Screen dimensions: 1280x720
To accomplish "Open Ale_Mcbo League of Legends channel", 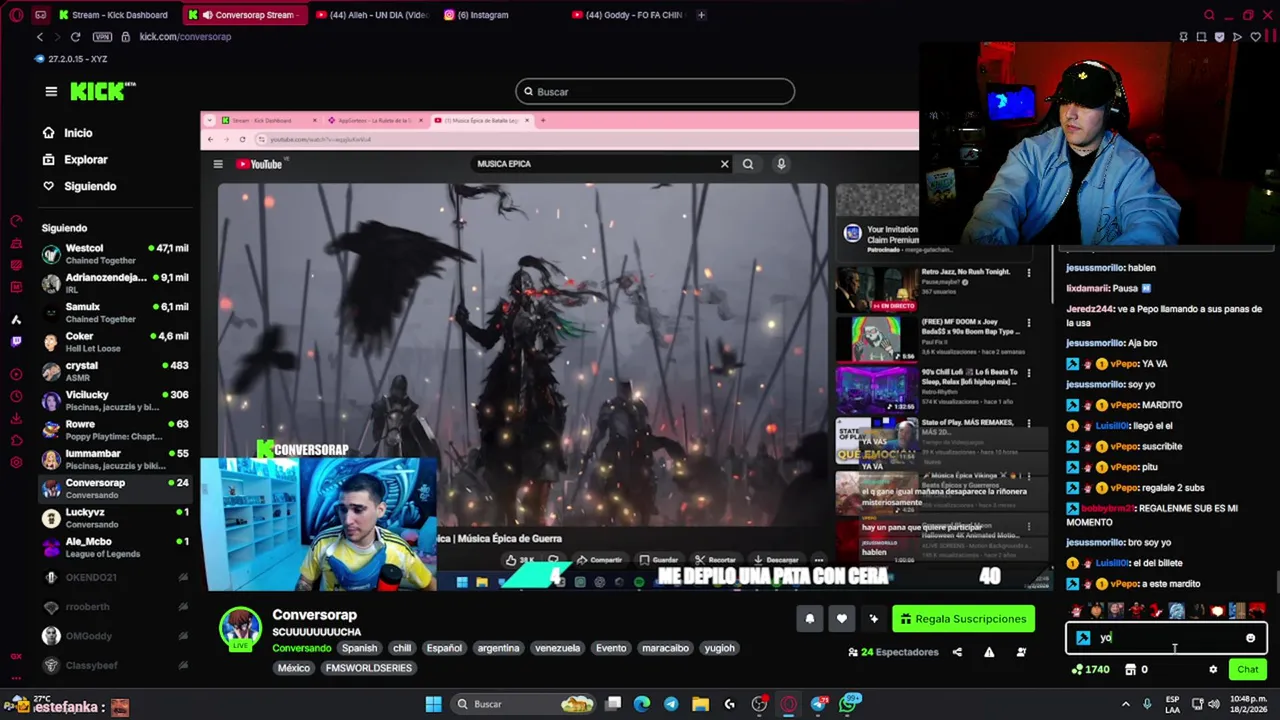I will [115, 547].
